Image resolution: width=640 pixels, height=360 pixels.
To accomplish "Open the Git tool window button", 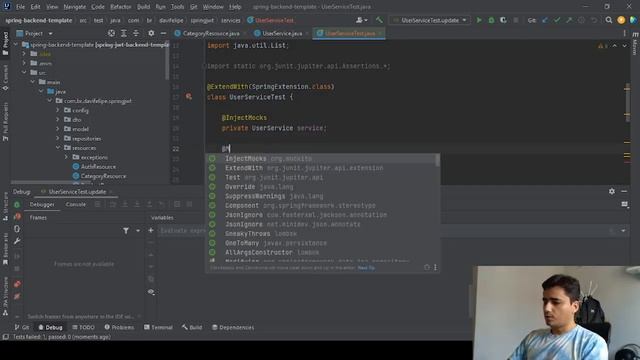I will [x=22, y=327].
